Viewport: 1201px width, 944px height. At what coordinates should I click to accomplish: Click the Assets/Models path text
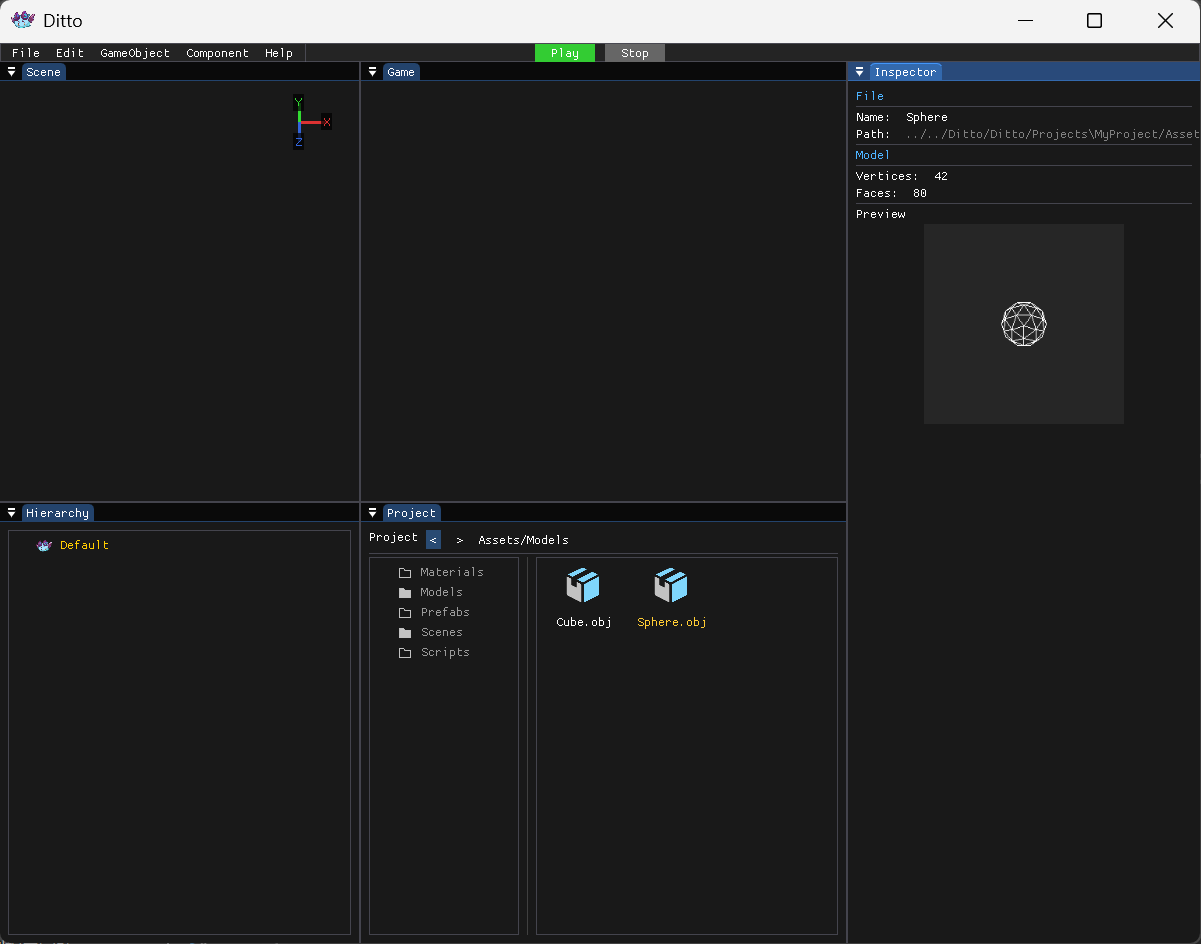pyautogui.click(x=523, y=540)
